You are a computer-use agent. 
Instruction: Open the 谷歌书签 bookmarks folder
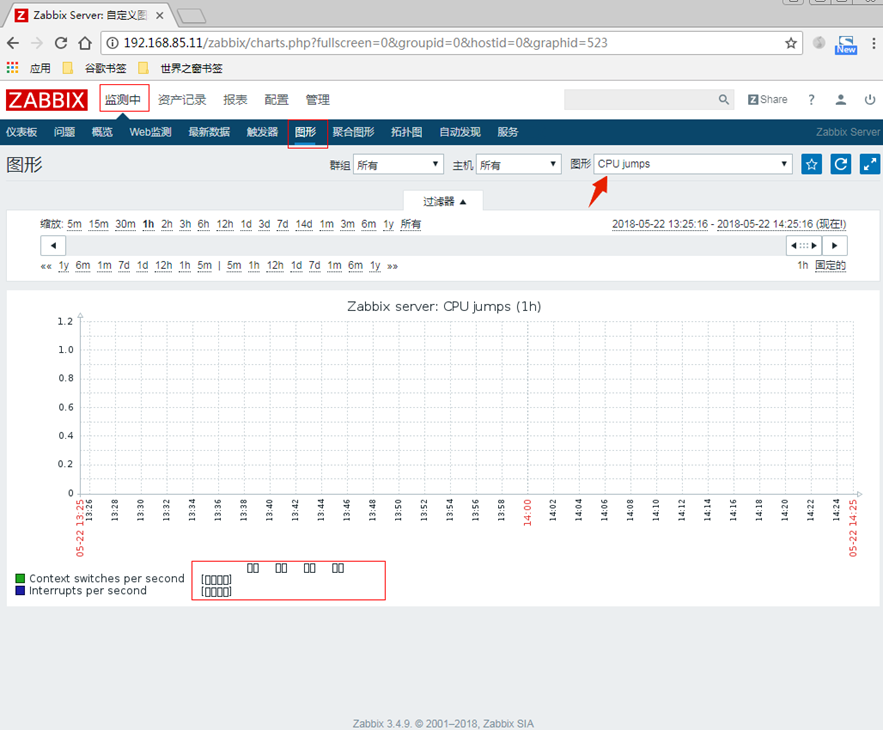pos(95,68)
